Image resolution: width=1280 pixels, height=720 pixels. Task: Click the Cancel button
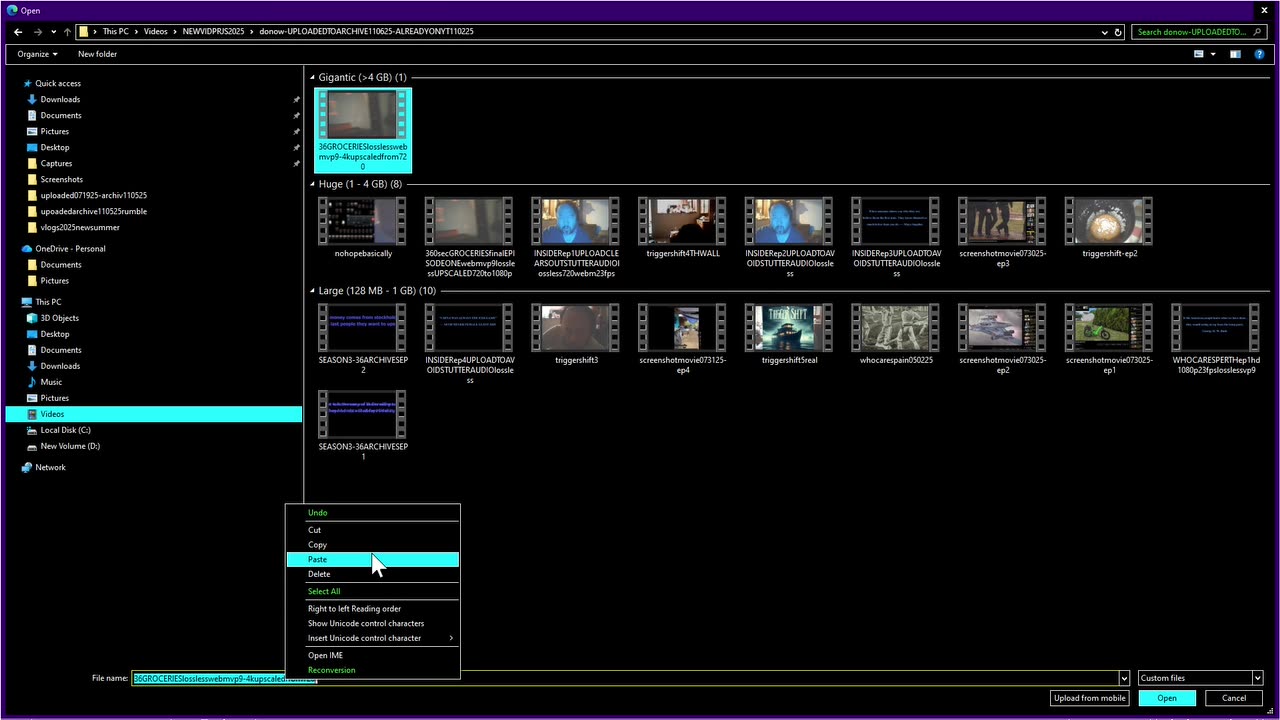tap(1234, 698)
